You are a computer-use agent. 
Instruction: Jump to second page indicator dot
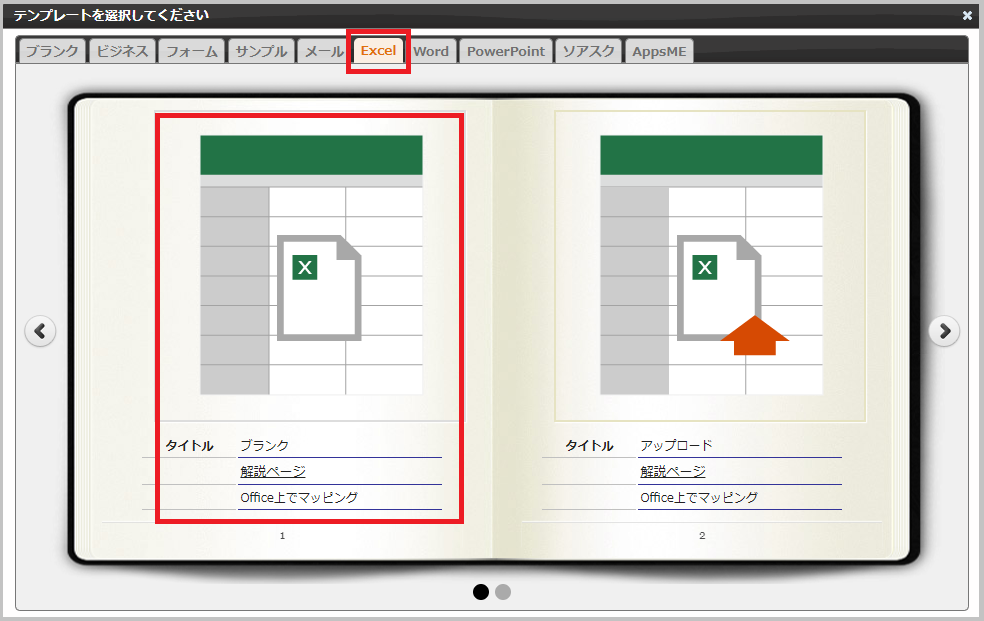click(503, 592)
